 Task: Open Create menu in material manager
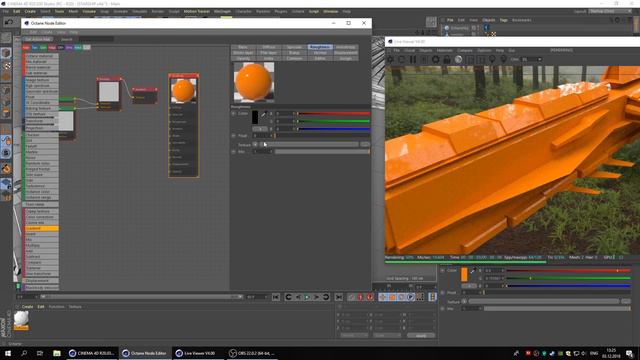tap(27, 307)
